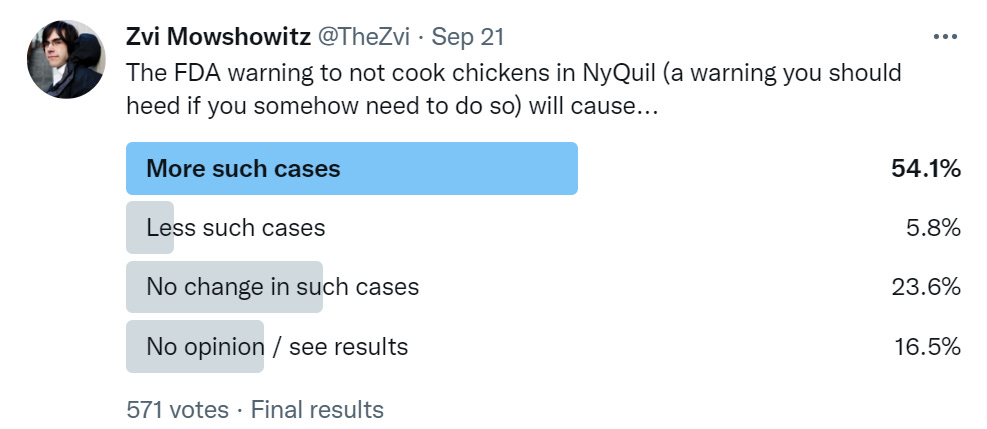Click the Final results label

[317, 410]
